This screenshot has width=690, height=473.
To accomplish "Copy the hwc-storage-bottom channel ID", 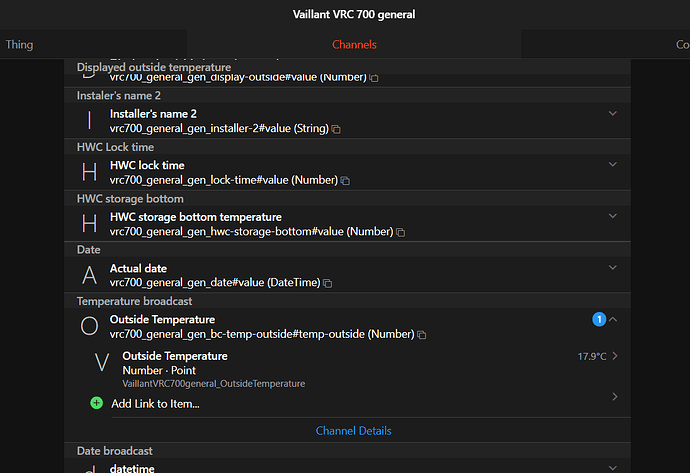I will click(x=400, y=232).
